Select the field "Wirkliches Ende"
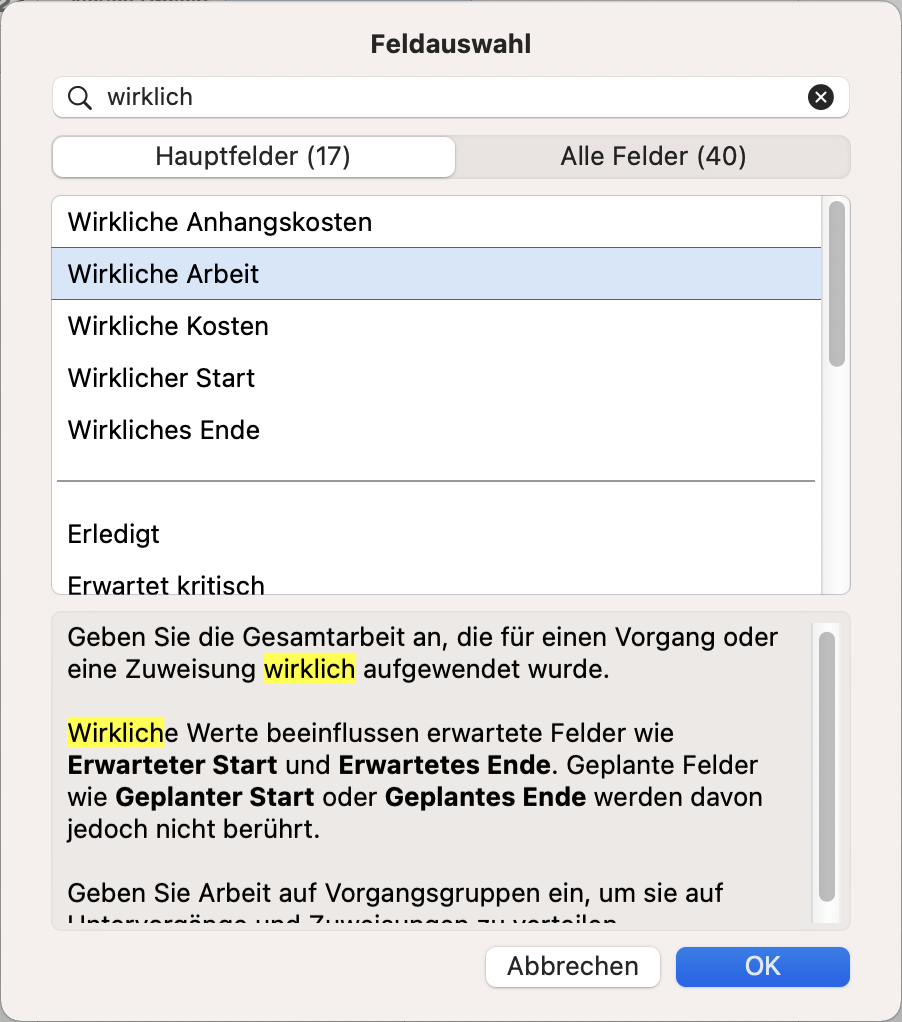 point(163,429)
